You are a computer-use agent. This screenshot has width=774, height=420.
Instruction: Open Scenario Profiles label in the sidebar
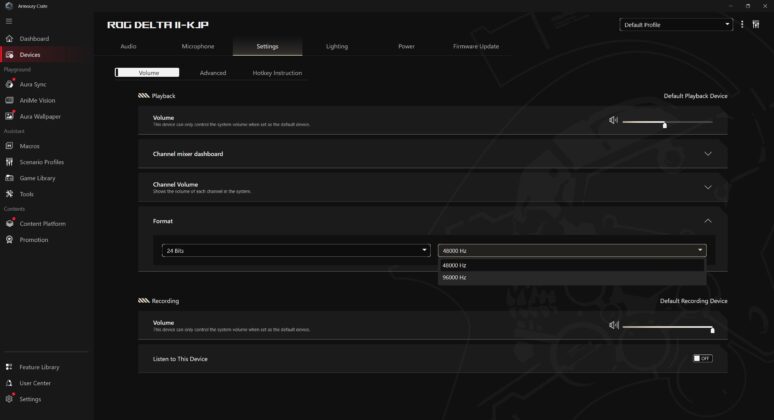(x=41, y=162)
